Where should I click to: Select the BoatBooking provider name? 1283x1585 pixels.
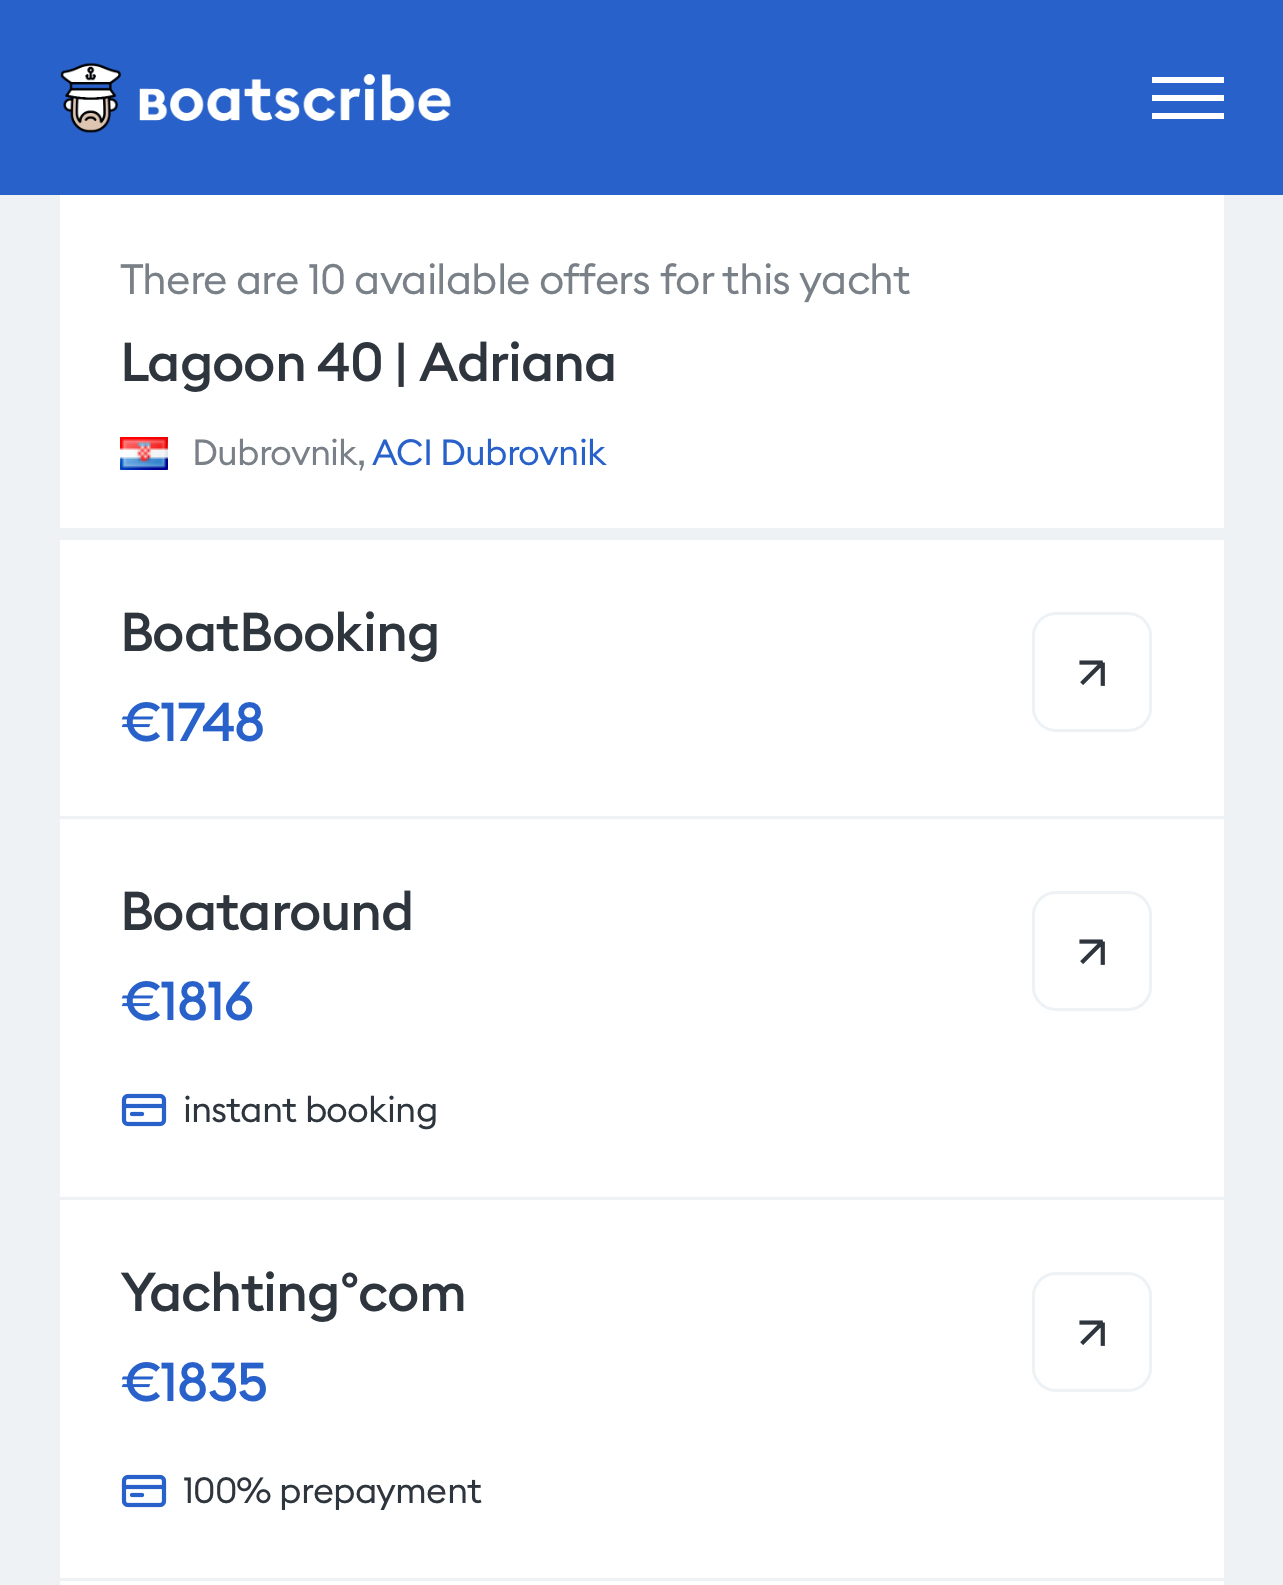280,634
